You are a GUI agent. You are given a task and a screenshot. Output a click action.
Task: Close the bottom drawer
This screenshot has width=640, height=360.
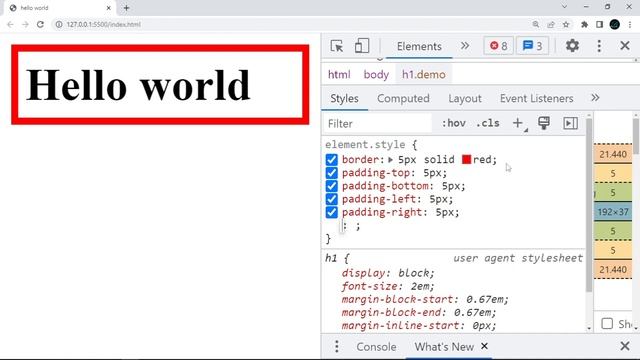[x=625, y=346]
